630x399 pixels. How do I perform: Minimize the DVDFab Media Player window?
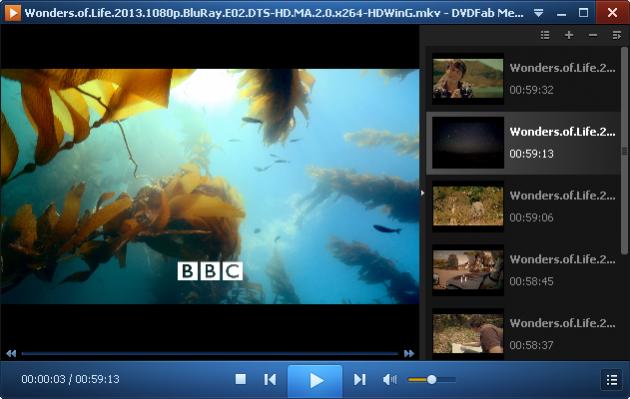coord(561,13)
